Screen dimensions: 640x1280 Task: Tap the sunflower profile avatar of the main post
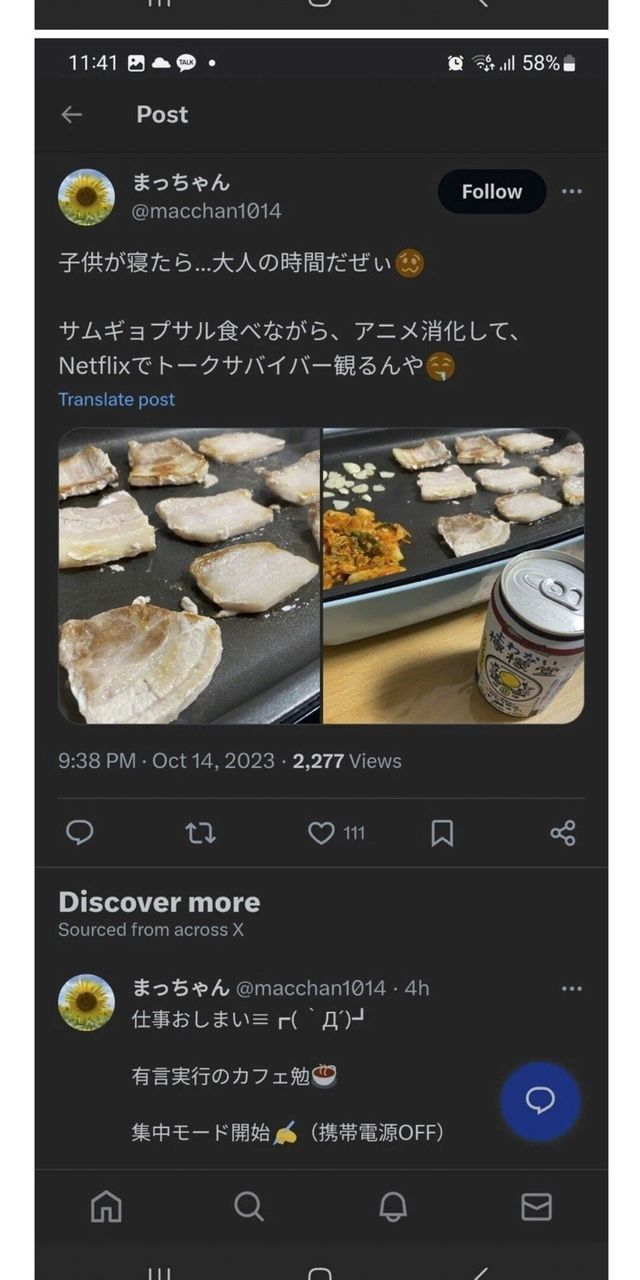[x=87, y=197]
